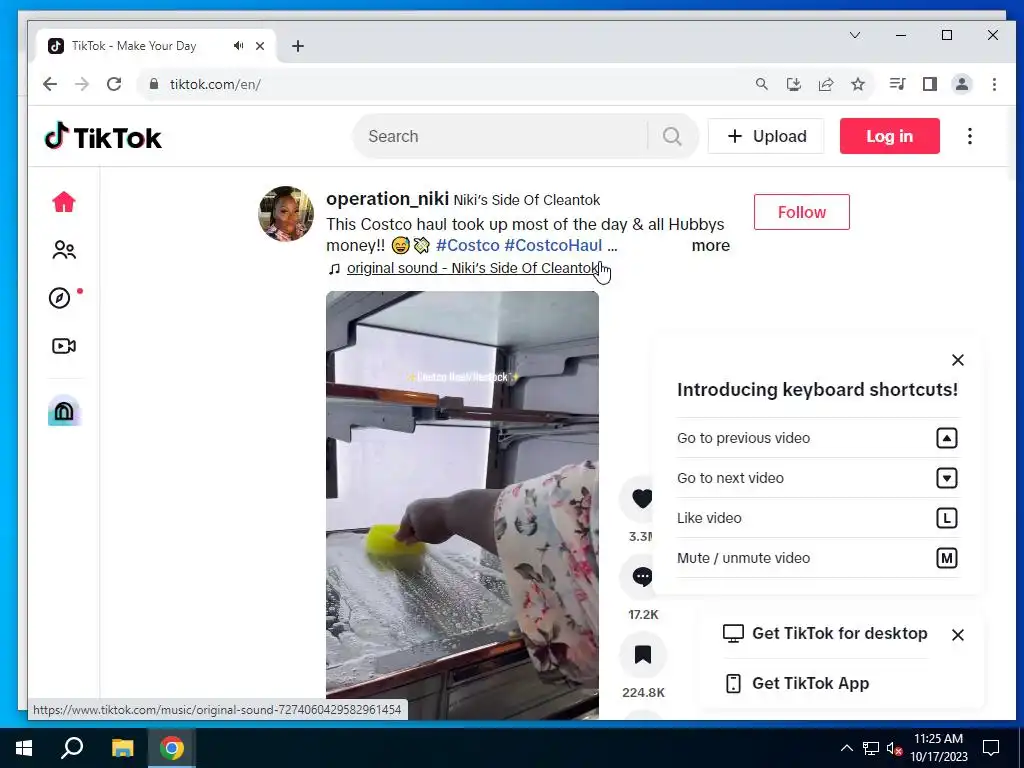Open the operation_niki username link
Screen dimensions: 1024x768
point(387,199)
